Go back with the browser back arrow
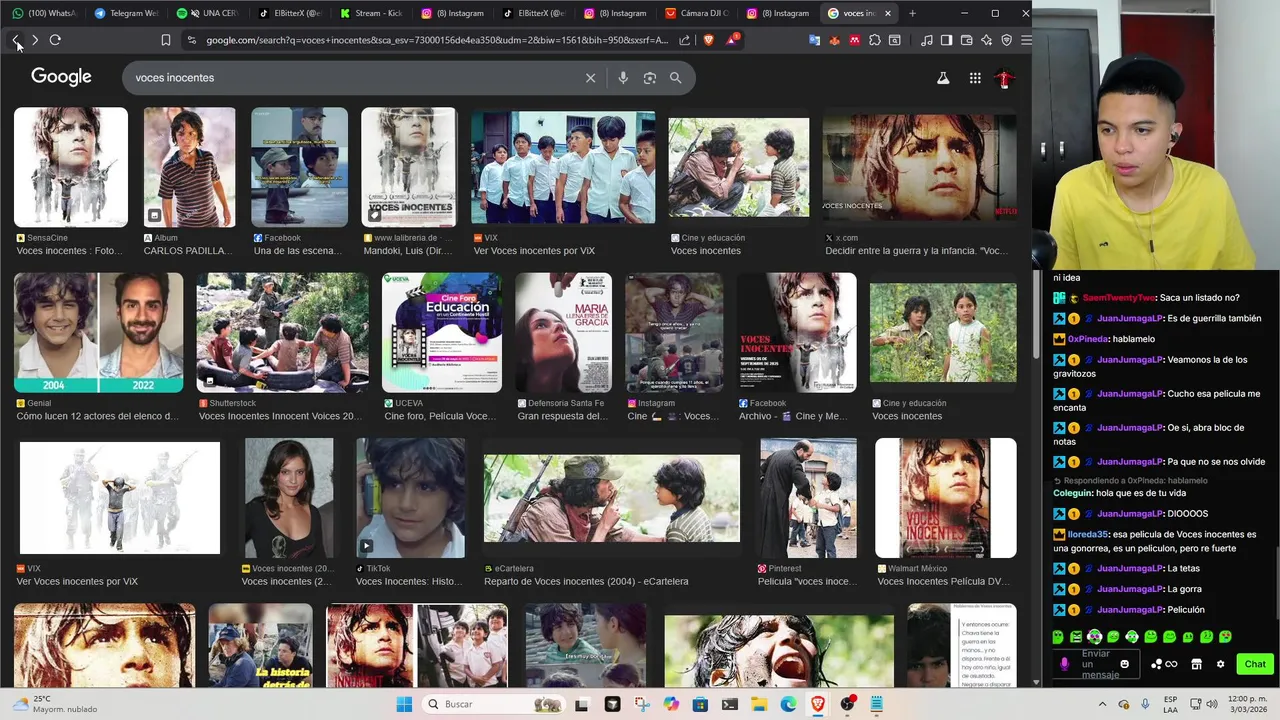This screenshot has height=720, width=1280. tap(16, 40)
